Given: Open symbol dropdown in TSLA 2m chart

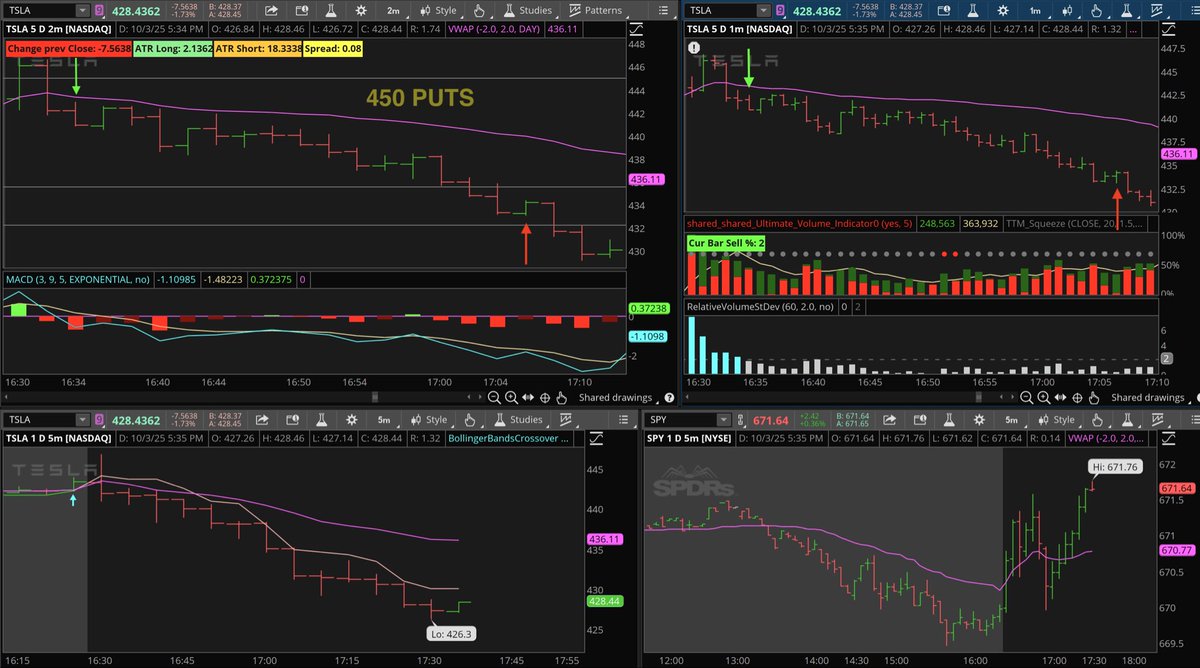Looking at the screenshot, I should click(x=83, y=10).
